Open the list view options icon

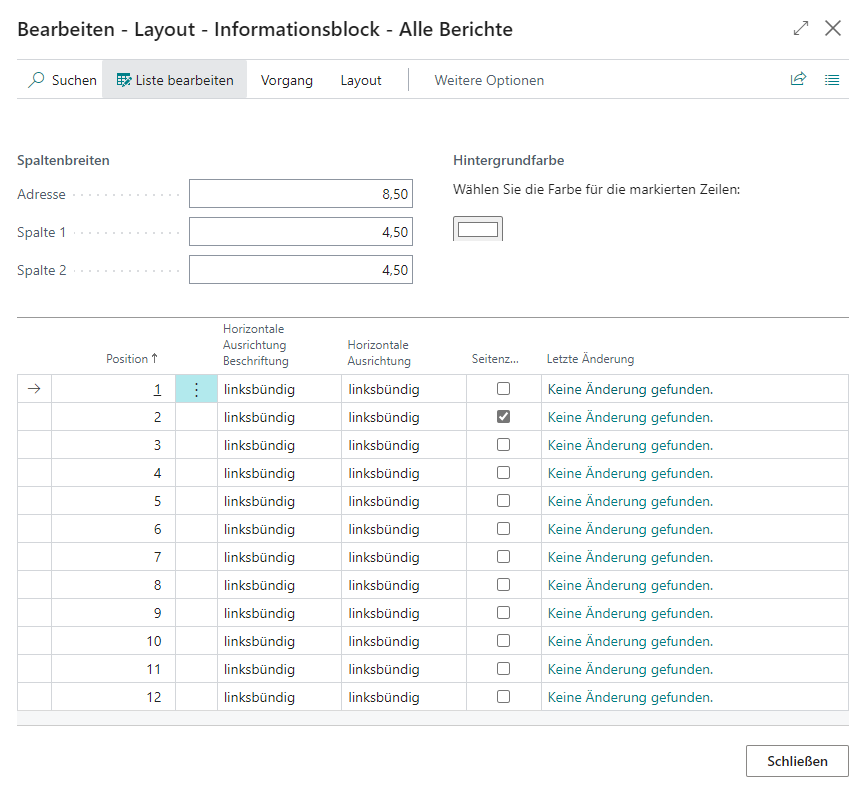pyautogui.click(x=832, y=80)
